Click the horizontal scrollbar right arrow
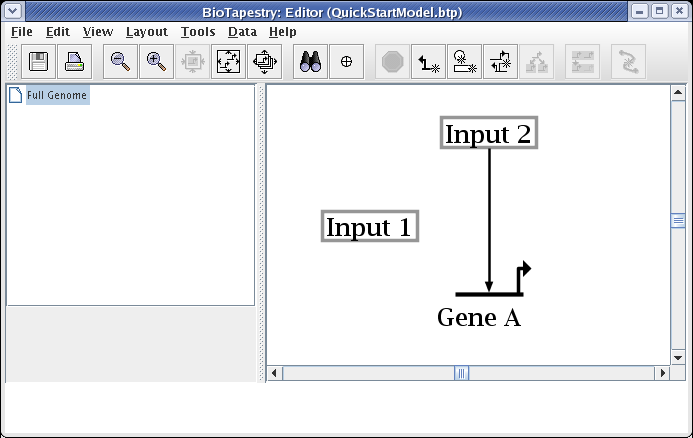693x438 pixels. (661, 373)
